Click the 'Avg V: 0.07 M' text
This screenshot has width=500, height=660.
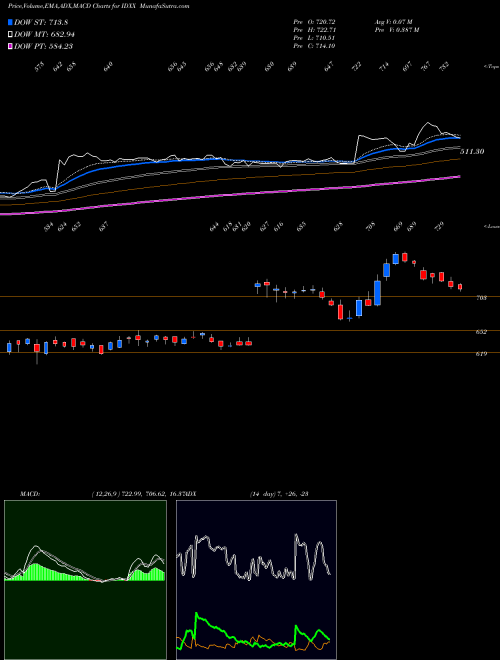(x=394, y=21)
